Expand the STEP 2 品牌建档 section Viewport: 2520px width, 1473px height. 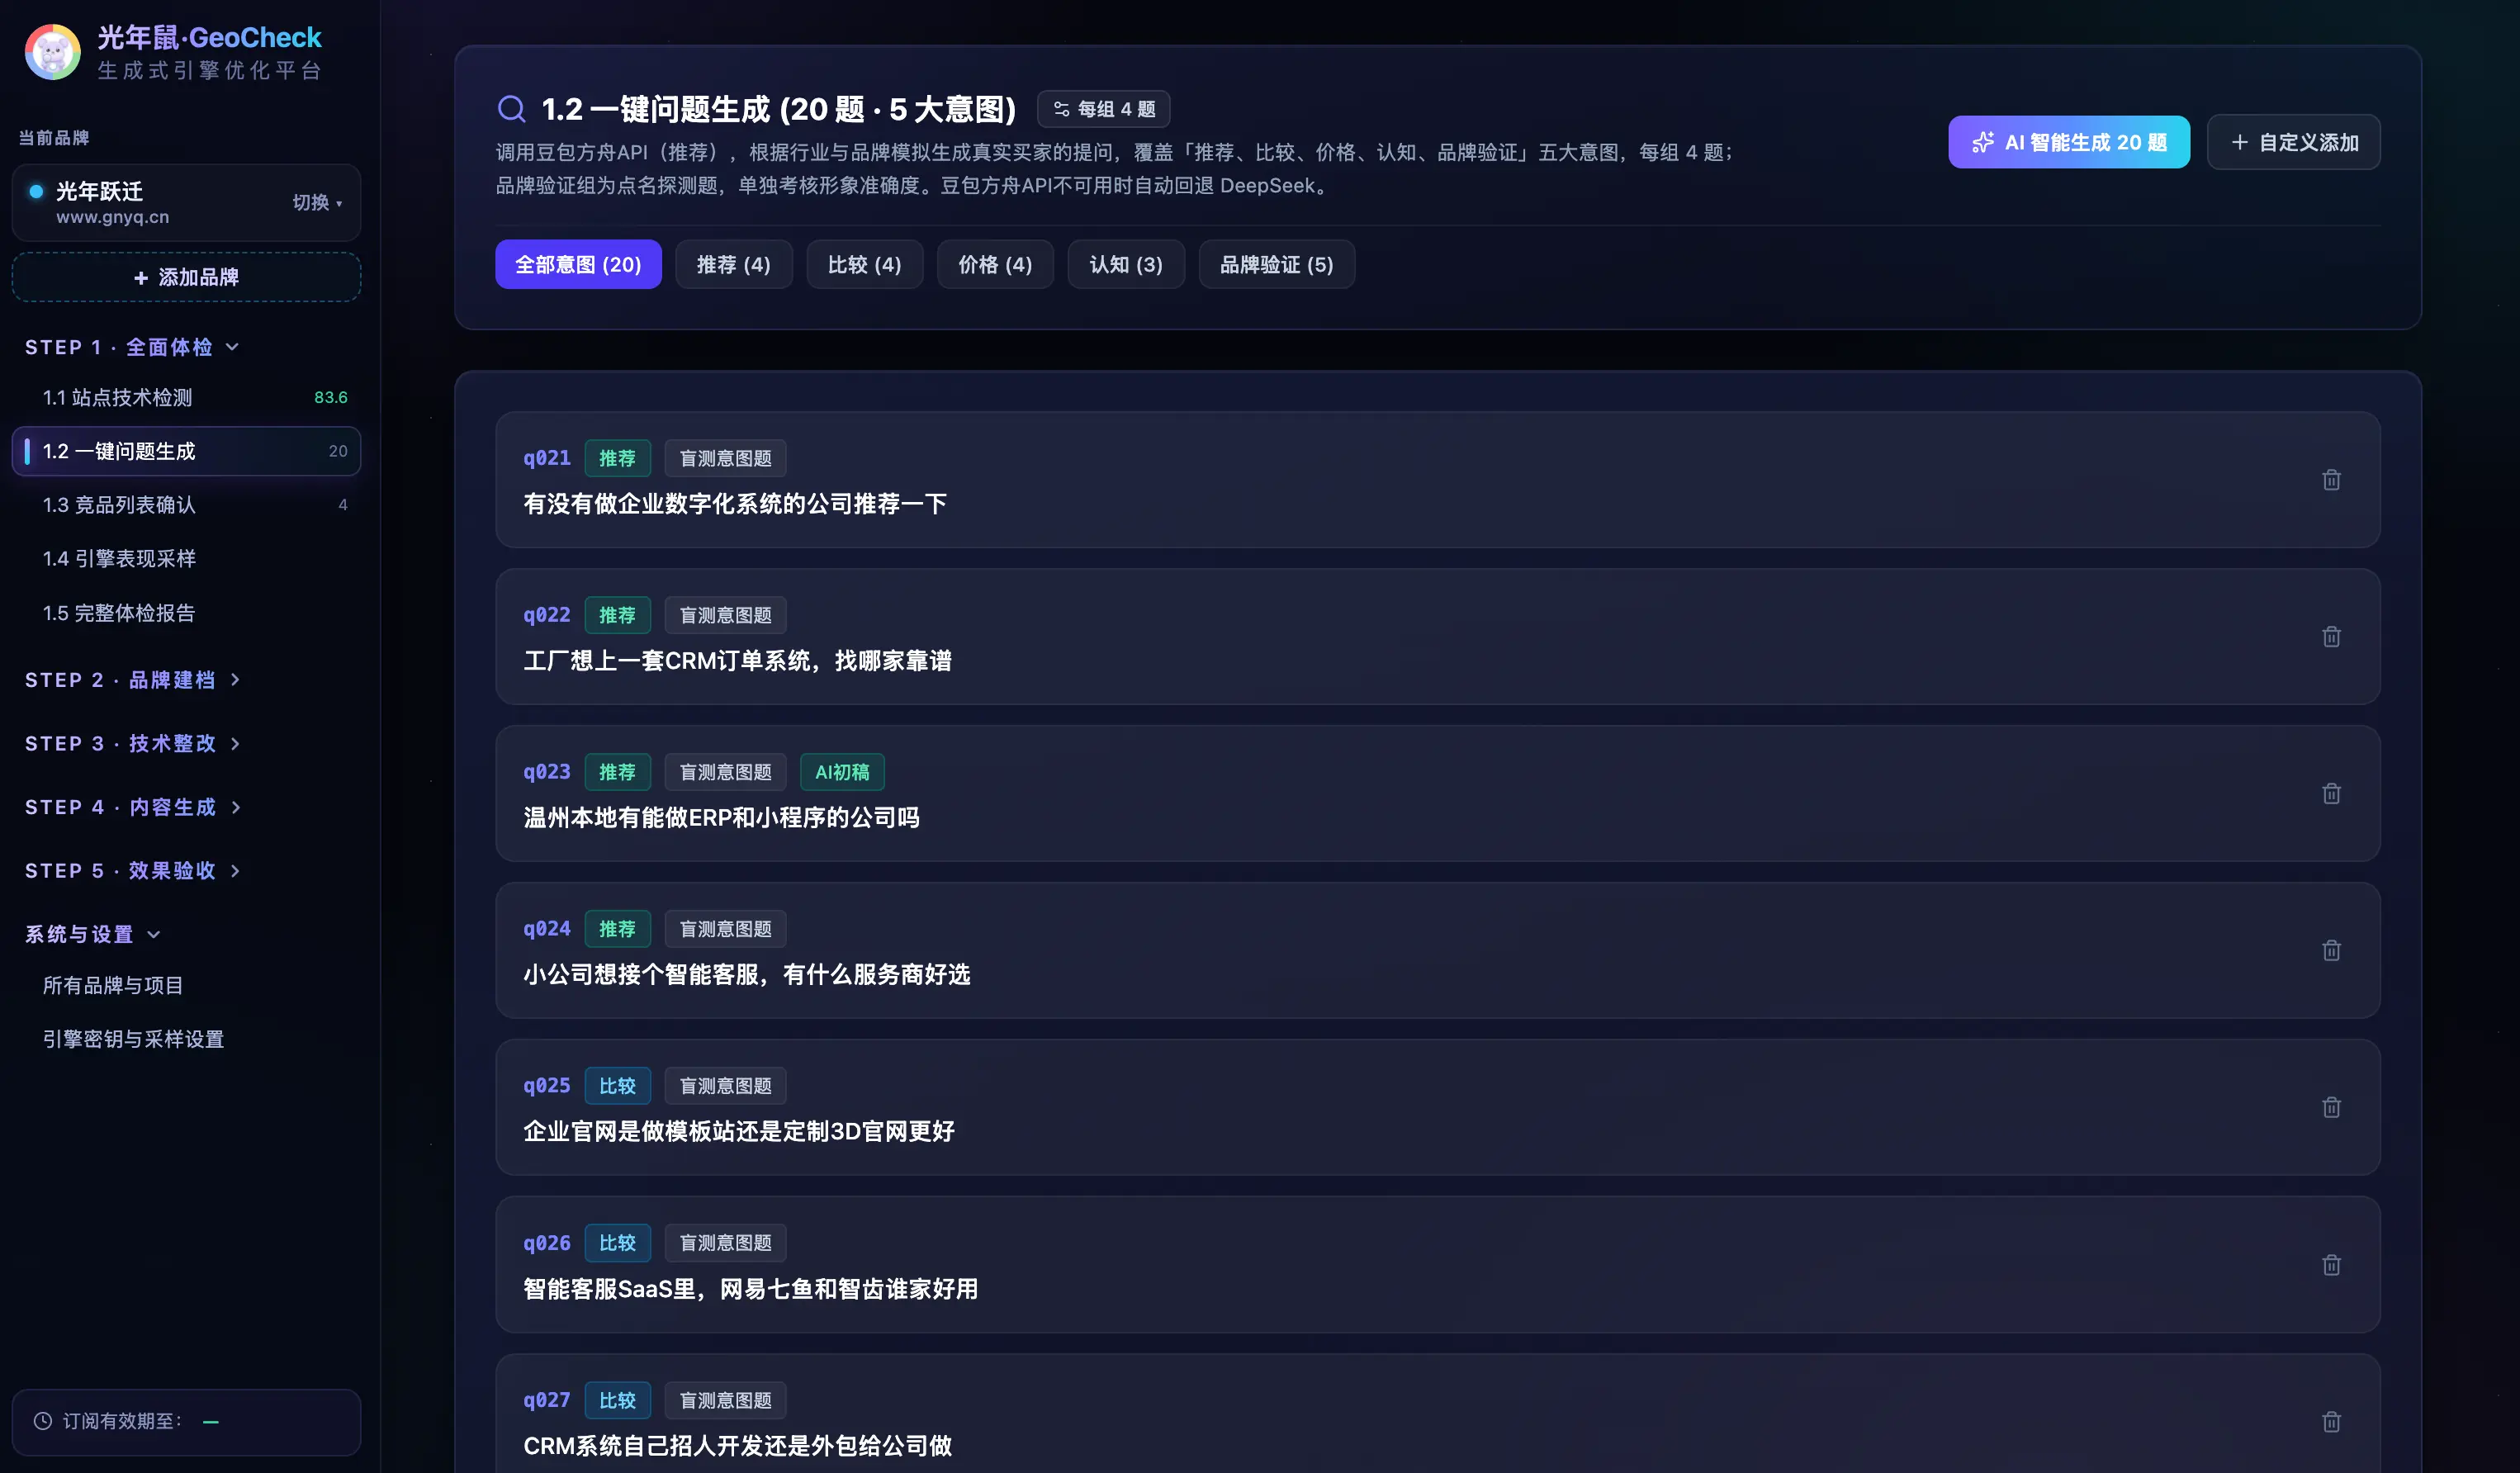tap(132, 680)
